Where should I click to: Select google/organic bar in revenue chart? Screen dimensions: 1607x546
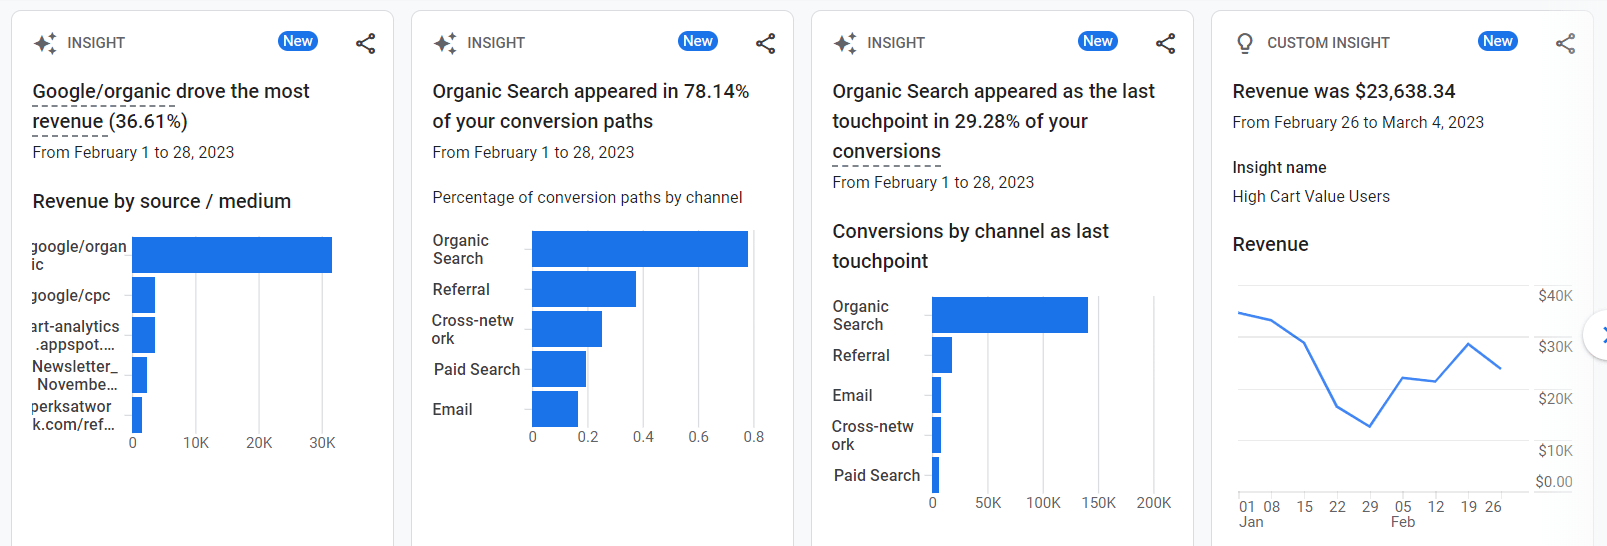pyautogui.click(x=232, y=255)
